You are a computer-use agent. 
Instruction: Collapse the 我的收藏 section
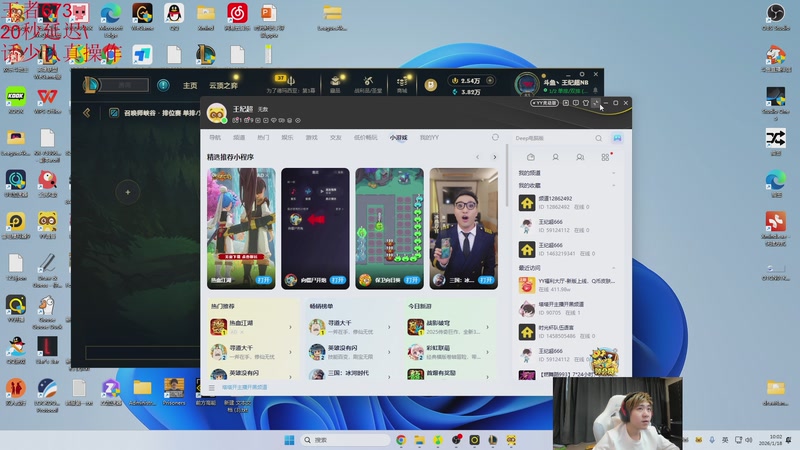point(613,185)
